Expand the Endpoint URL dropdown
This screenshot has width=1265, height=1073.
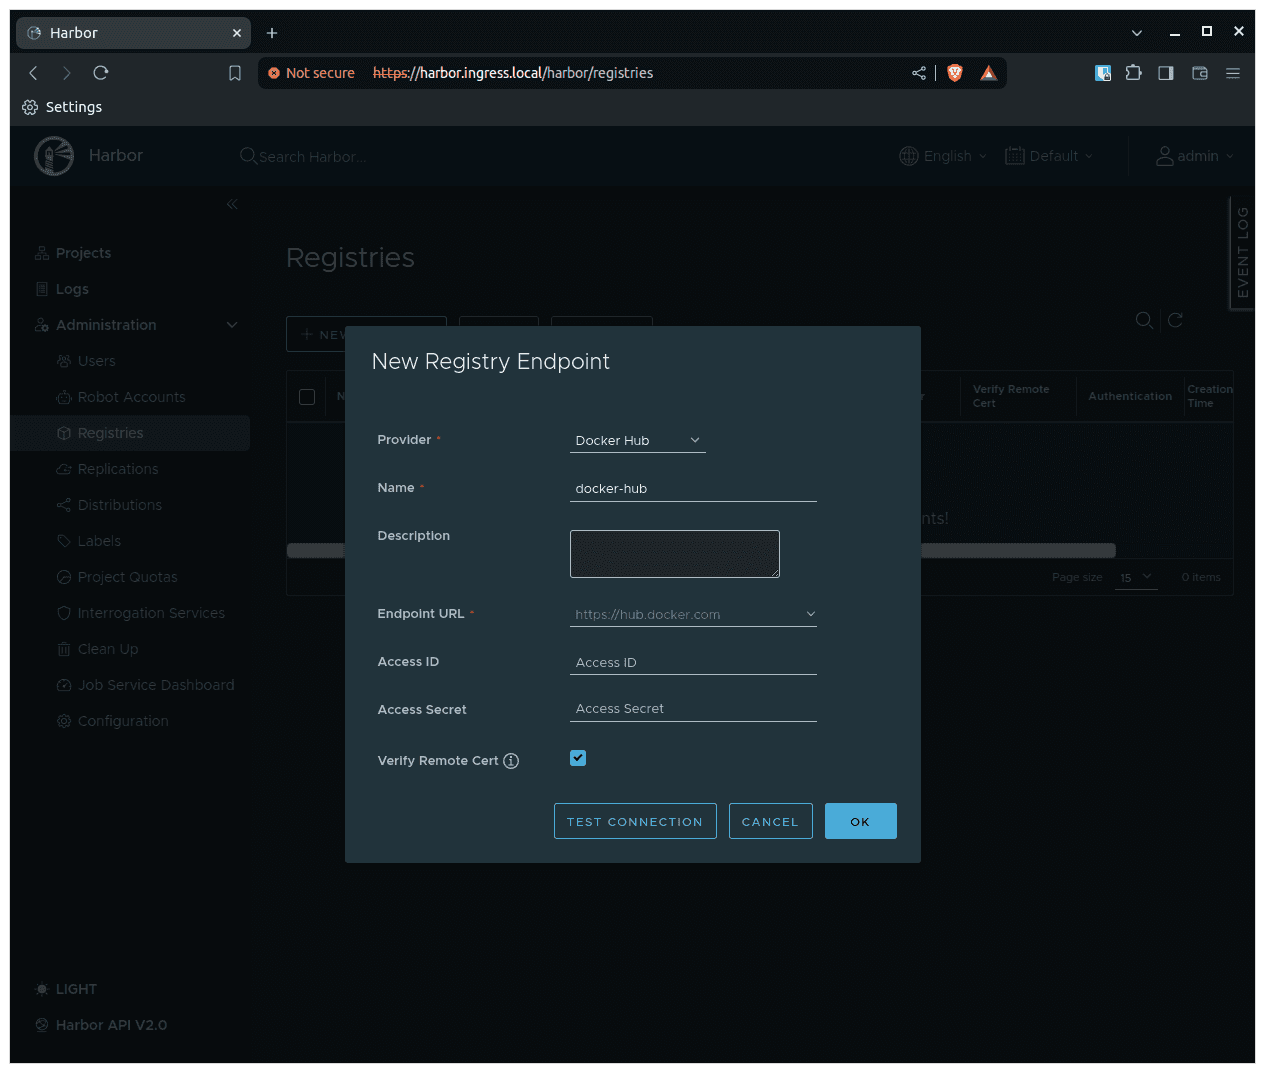pos(693,614)
